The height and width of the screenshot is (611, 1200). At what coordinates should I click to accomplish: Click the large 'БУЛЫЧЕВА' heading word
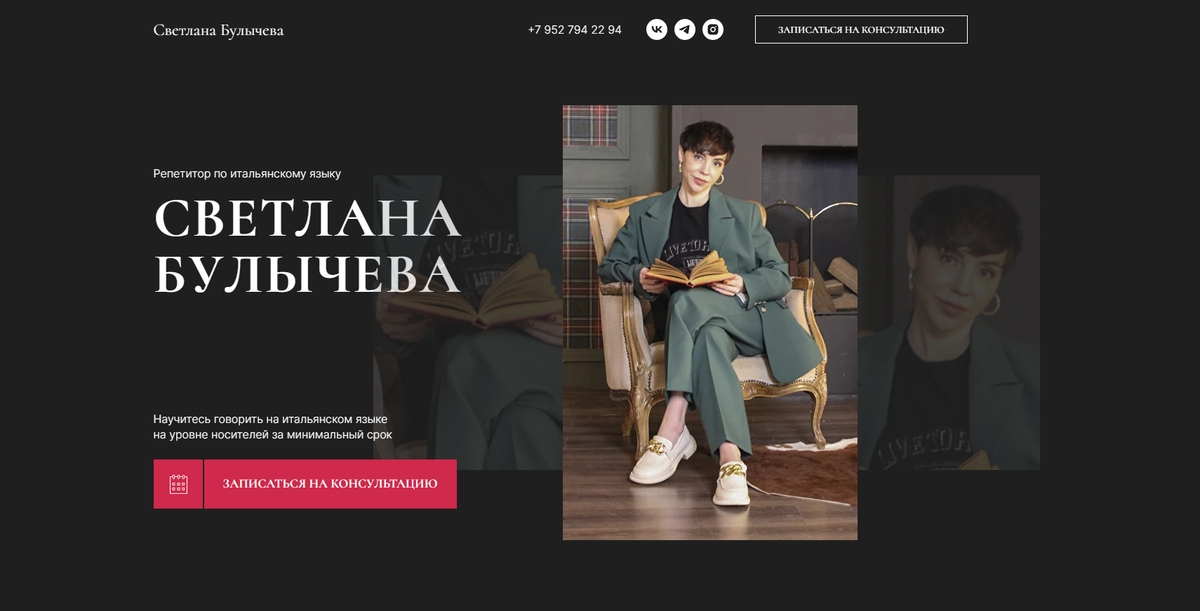click(x=307, y=275)
